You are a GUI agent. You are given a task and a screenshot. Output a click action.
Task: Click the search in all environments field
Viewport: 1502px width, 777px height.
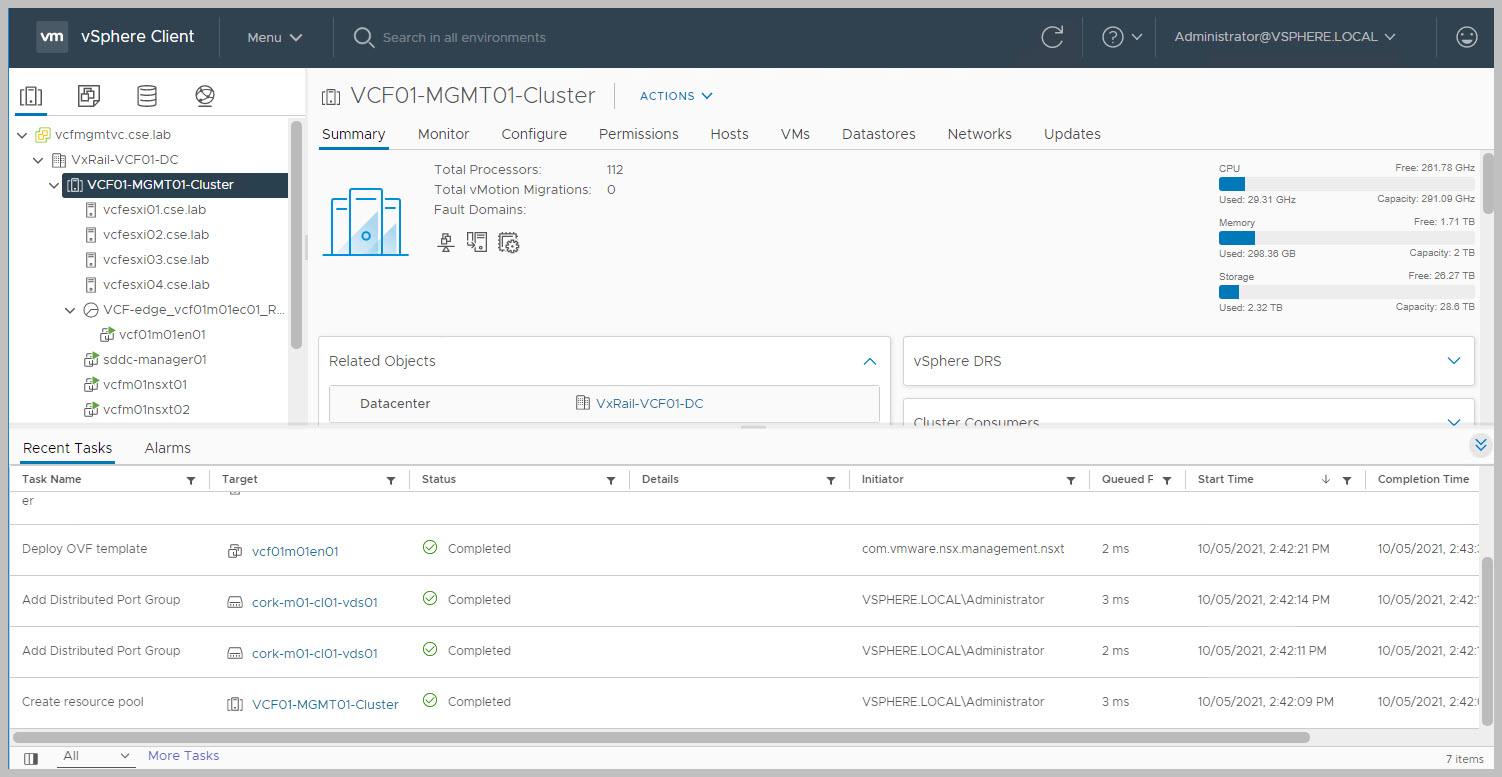click(x=464, y=38)
